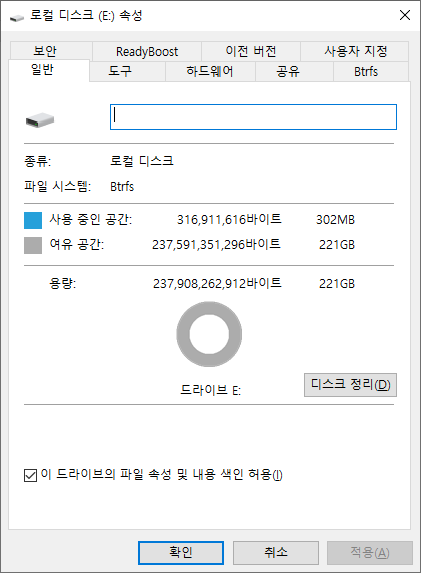Click the 종류: label
421x573 pixels.
[x=38, y=161]
